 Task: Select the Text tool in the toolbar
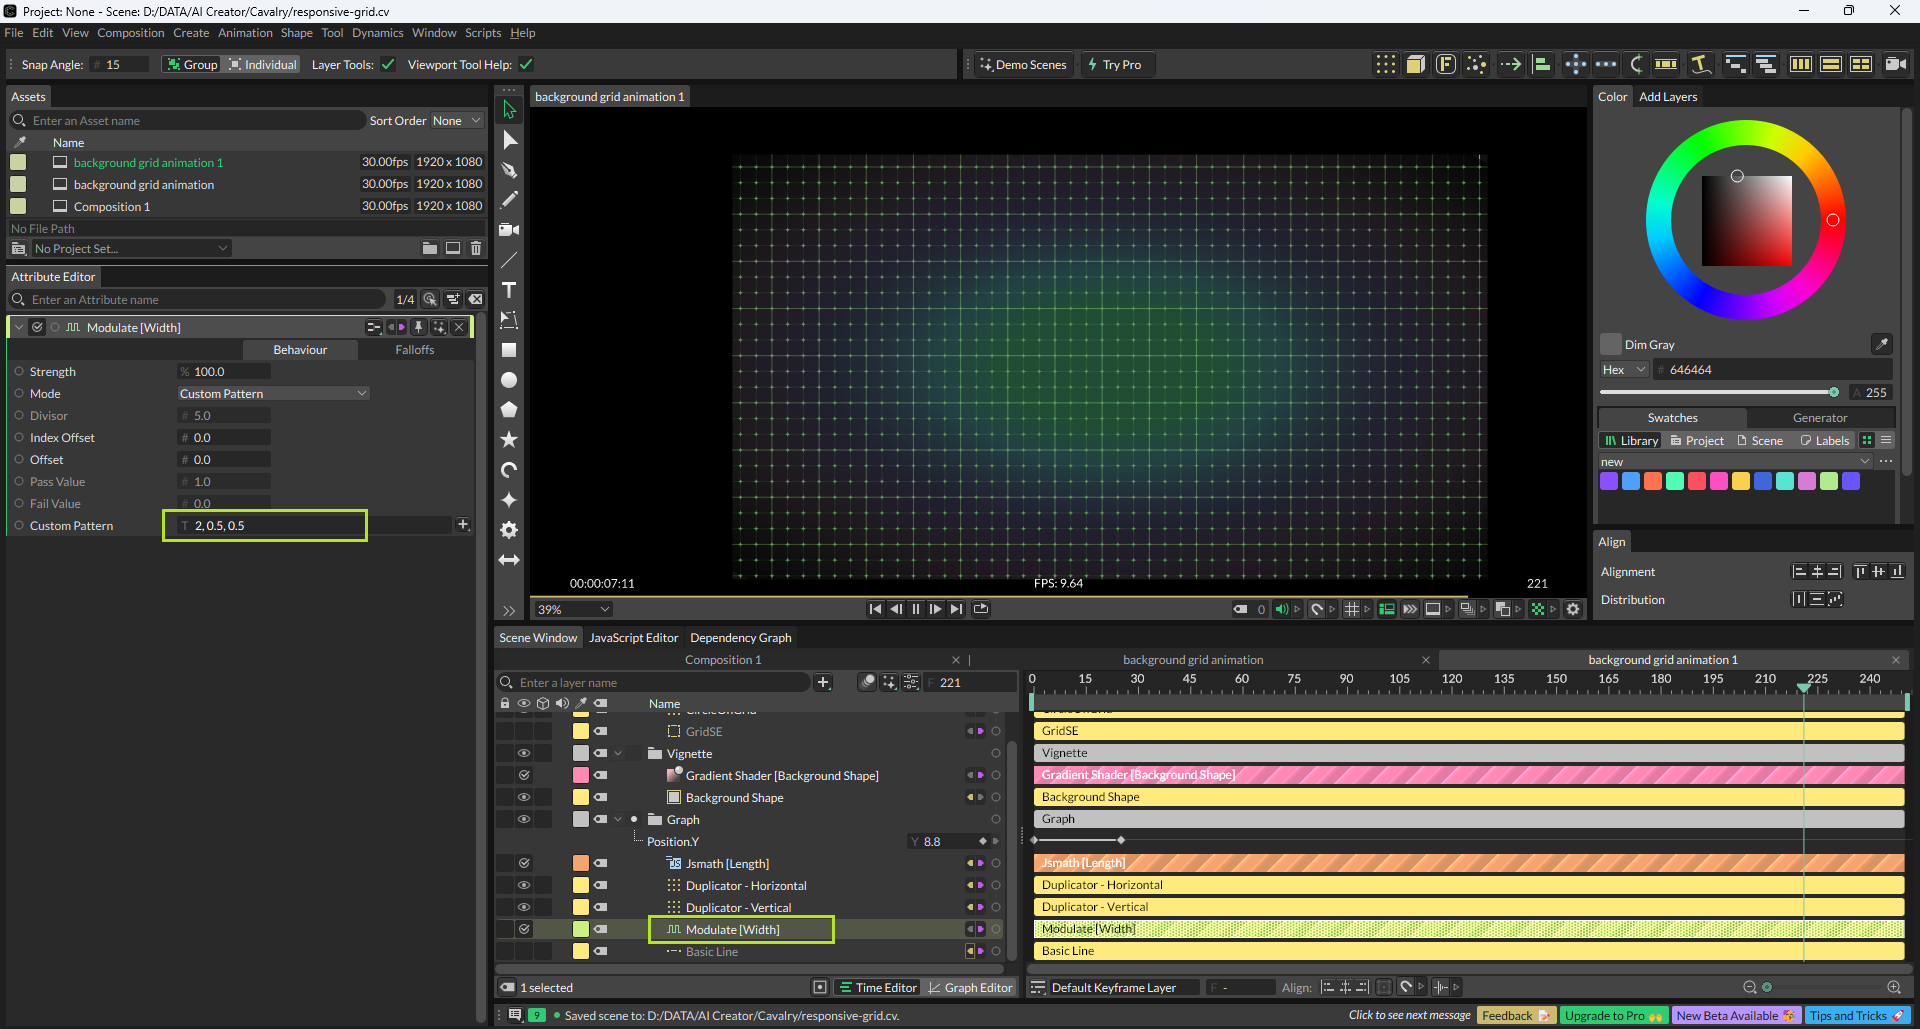509,290
